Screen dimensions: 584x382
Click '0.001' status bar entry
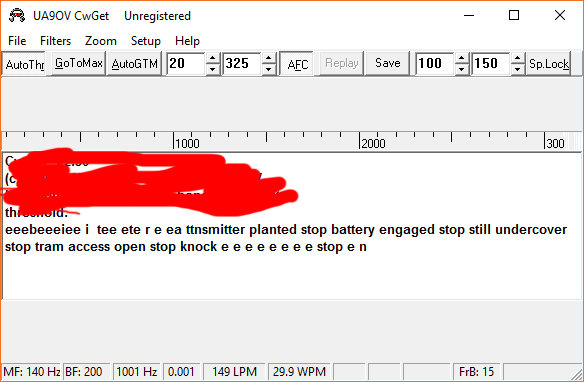tap(181, 372)
